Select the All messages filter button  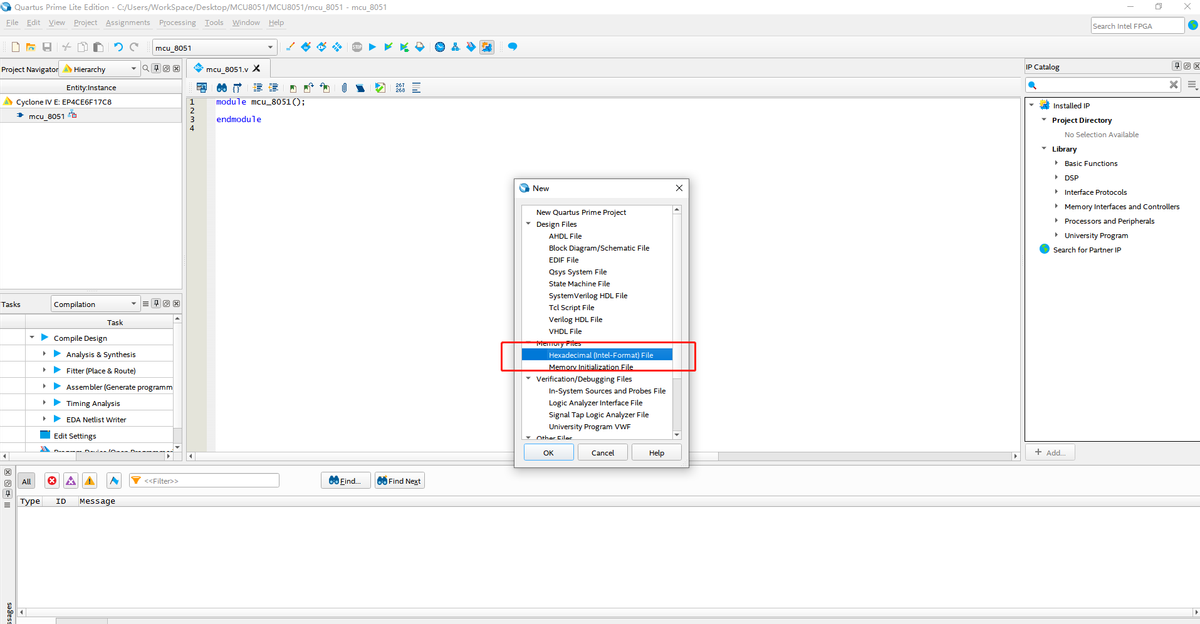pos(27,481)
